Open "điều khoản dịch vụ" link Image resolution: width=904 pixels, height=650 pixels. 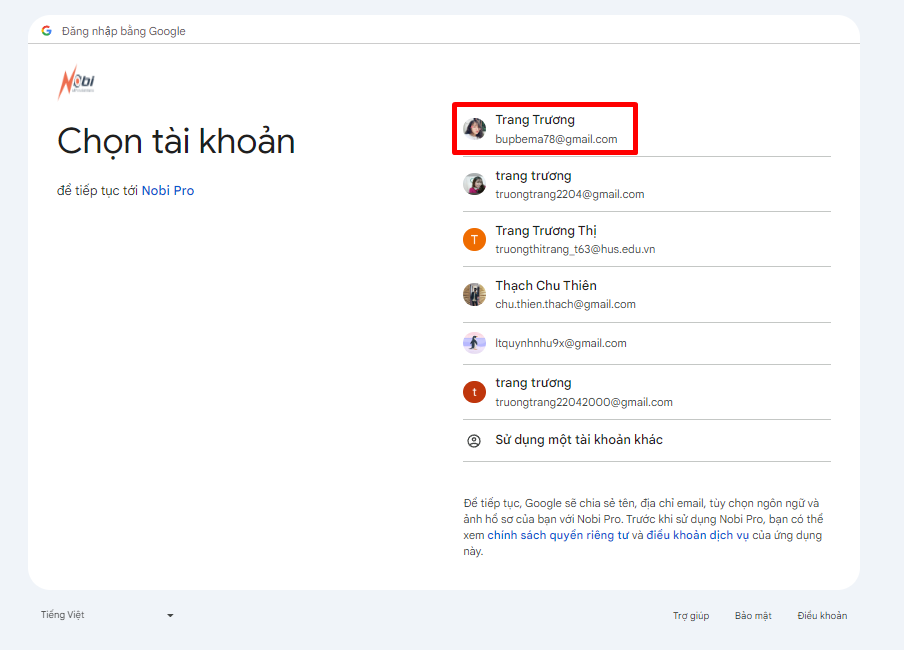point(696,536)
